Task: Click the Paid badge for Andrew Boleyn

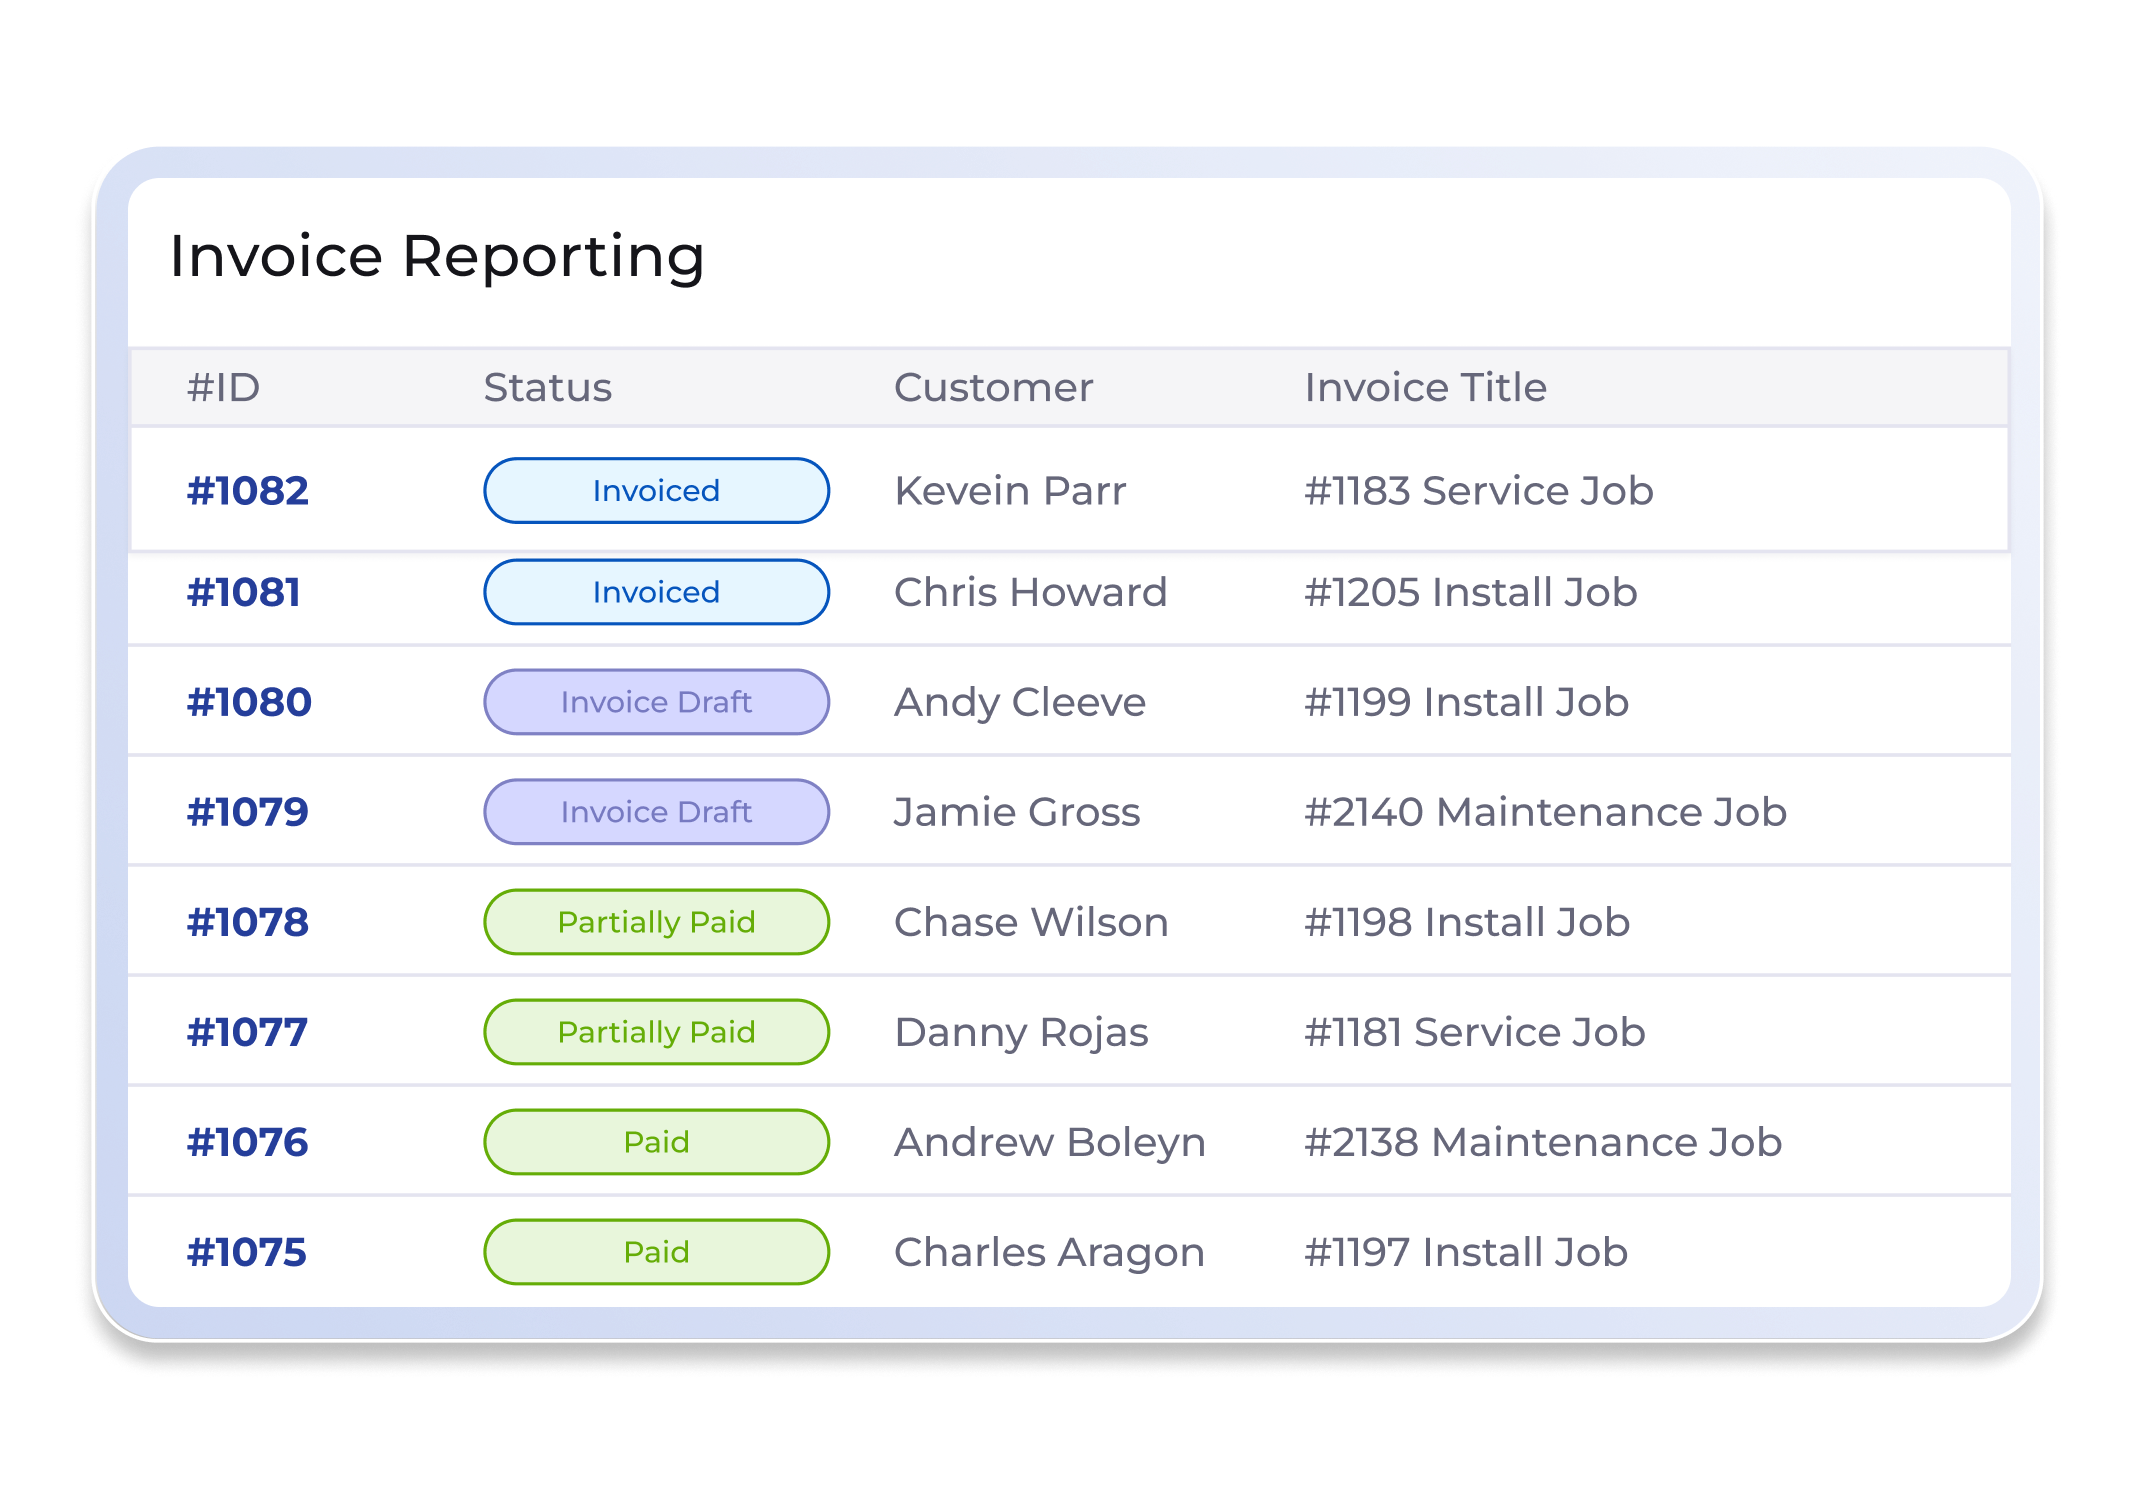Action: (656, 1143)
